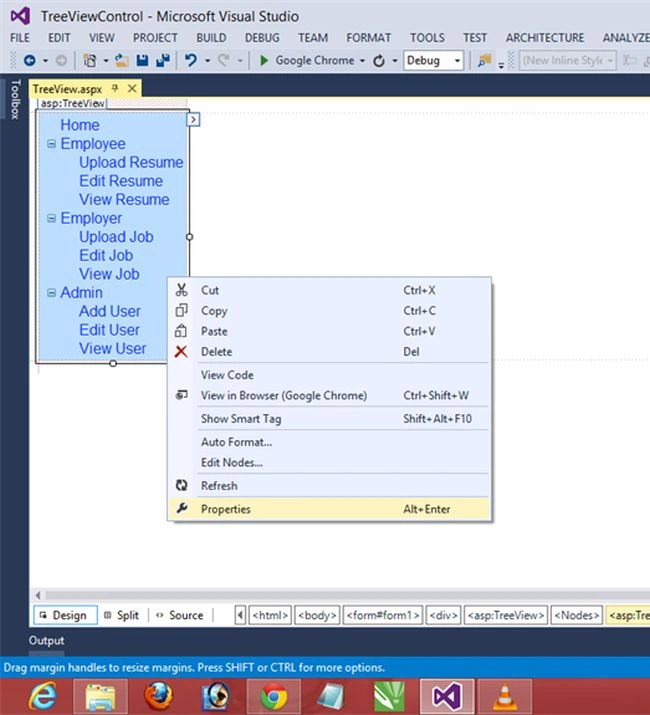Screen dimensions: 650x715
Task: Open the Google Chrome browser dropdown arrow
Action: [x=362, y=61]
